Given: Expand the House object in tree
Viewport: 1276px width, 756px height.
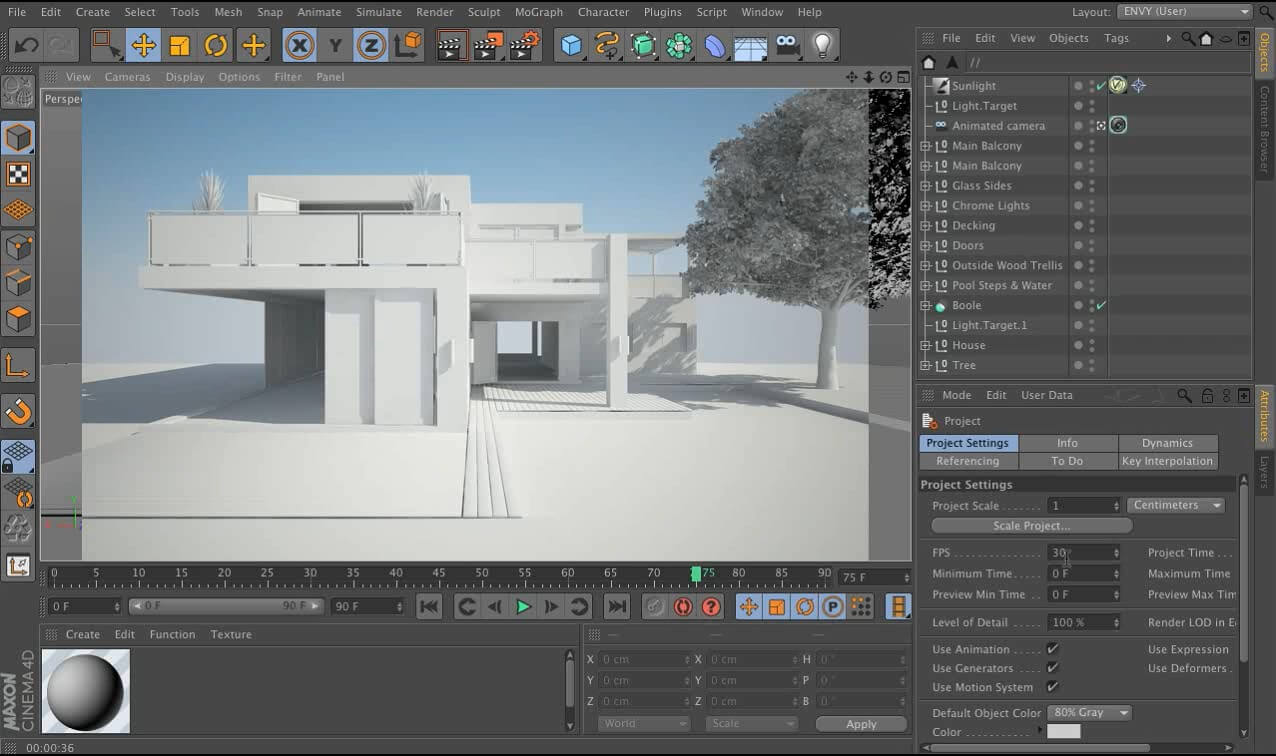Looking at the screenshot, I should (925, 345).
